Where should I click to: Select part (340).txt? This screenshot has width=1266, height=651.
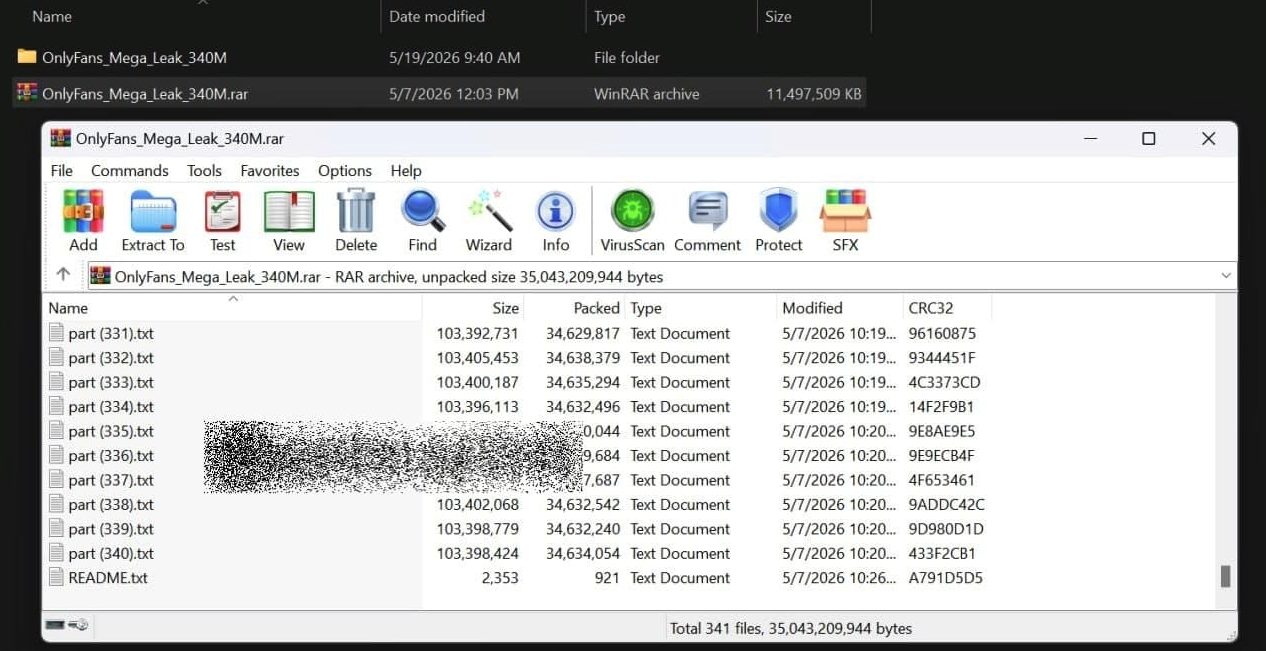[111, 553]
